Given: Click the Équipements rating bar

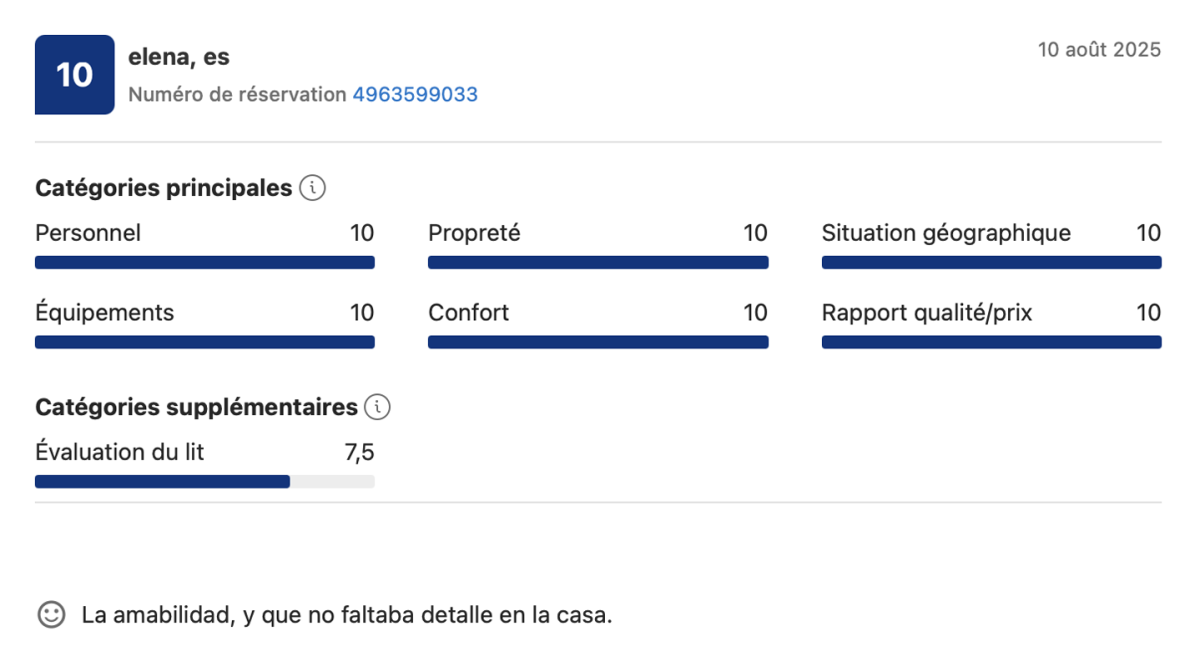Looking at the screenshot, I should [x=205, y=342].
